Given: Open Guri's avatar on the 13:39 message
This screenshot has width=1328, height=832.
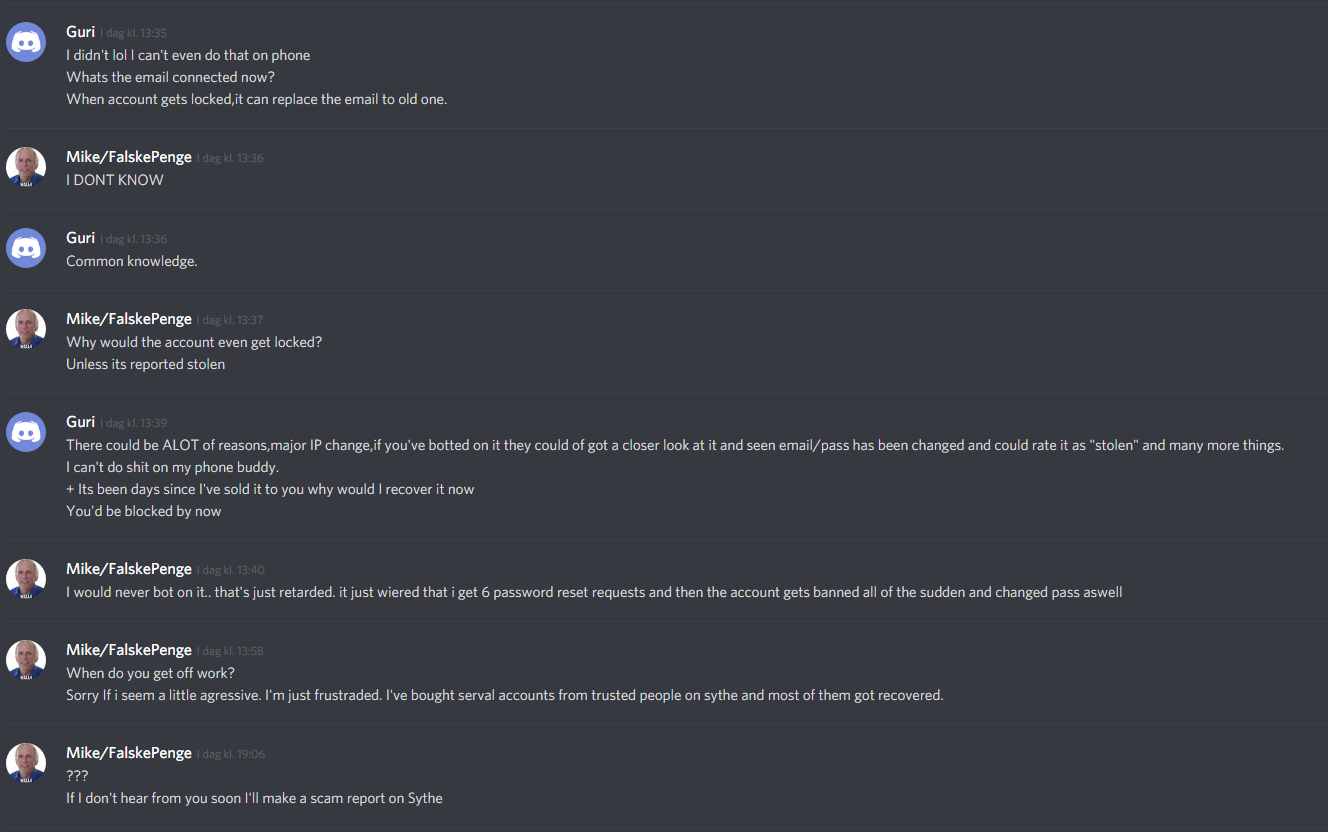Looking at the screenshot, I should [26, 432].
